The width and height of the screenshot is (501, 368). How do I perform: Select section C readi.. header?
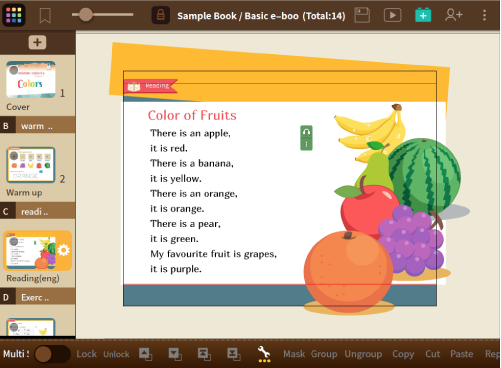(37, 212)
